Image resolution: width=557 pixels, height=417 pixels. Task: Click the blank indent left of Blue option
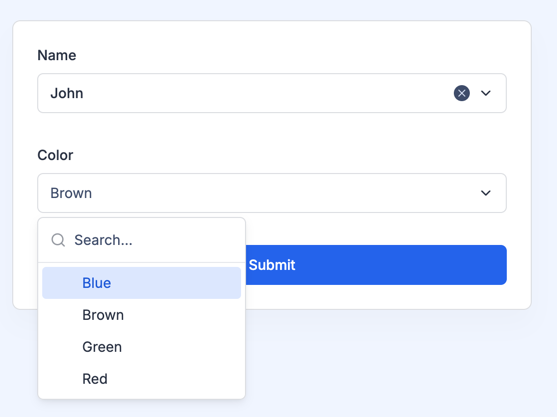[x=61, y=283]
